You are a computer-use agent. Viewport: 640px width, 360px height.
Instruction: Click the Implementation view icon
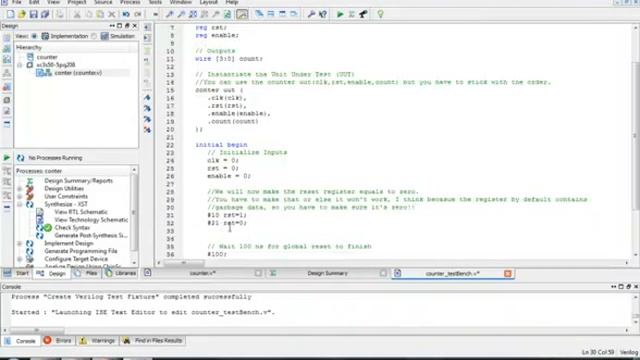click(45, 36)
